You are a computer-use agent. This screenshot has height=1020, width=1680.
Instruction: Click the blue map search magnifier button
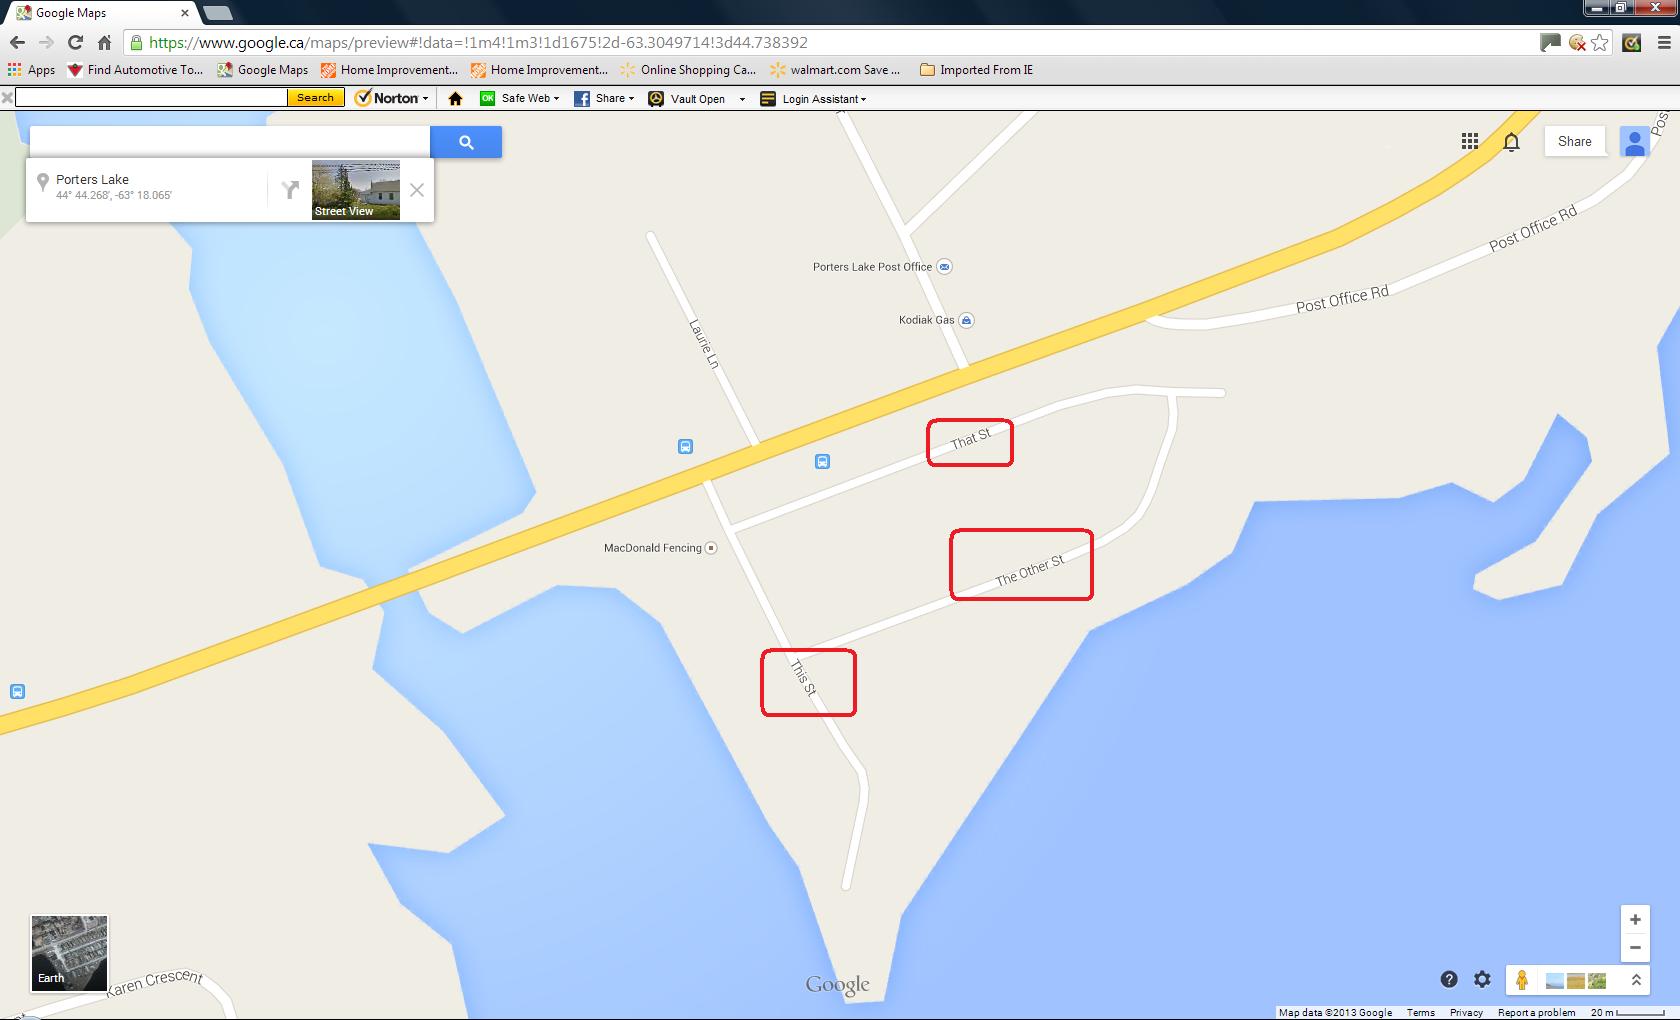click(466, 142)
